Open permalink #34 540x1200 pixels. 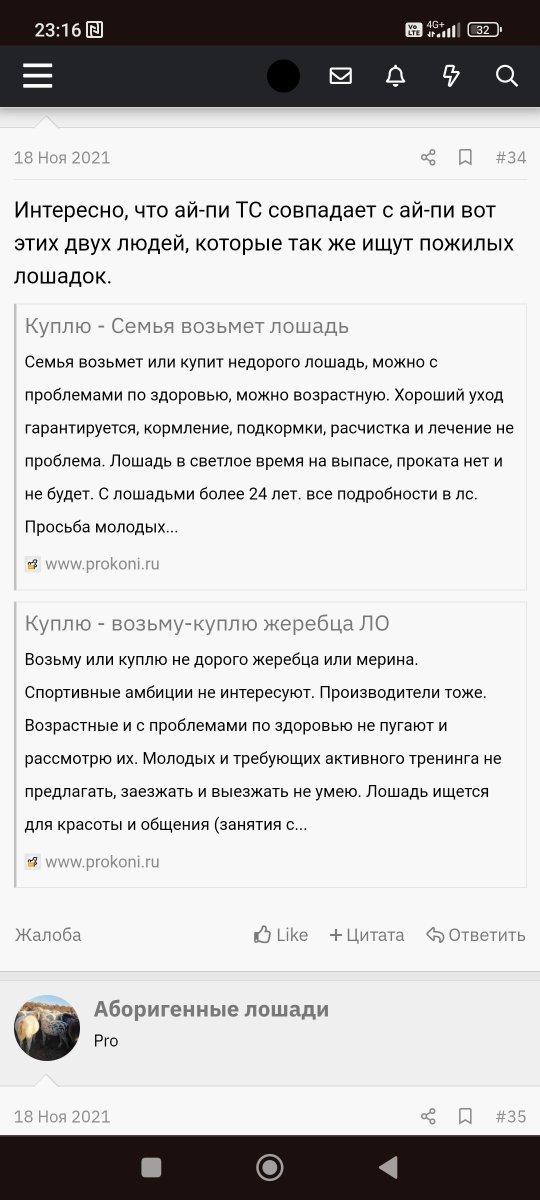[510, 157]
